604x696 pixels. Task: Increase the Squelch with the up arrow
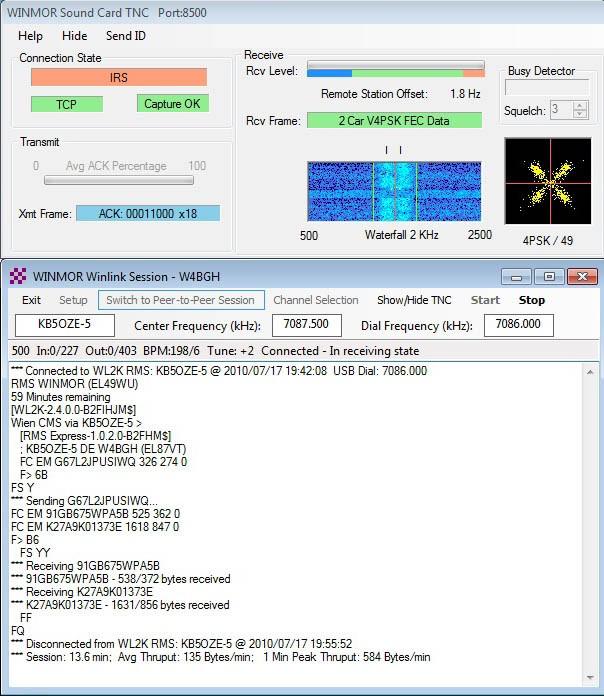click(580, 106)
